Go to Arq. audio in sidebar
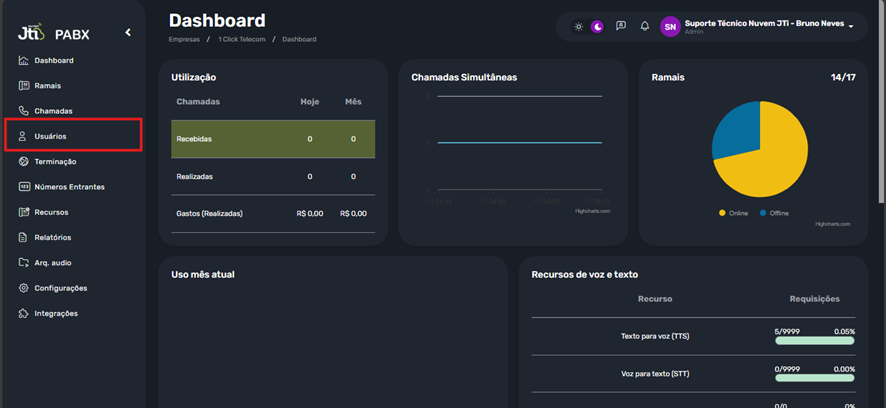Viewport: 886px width, 408px height. click(52, 263)
